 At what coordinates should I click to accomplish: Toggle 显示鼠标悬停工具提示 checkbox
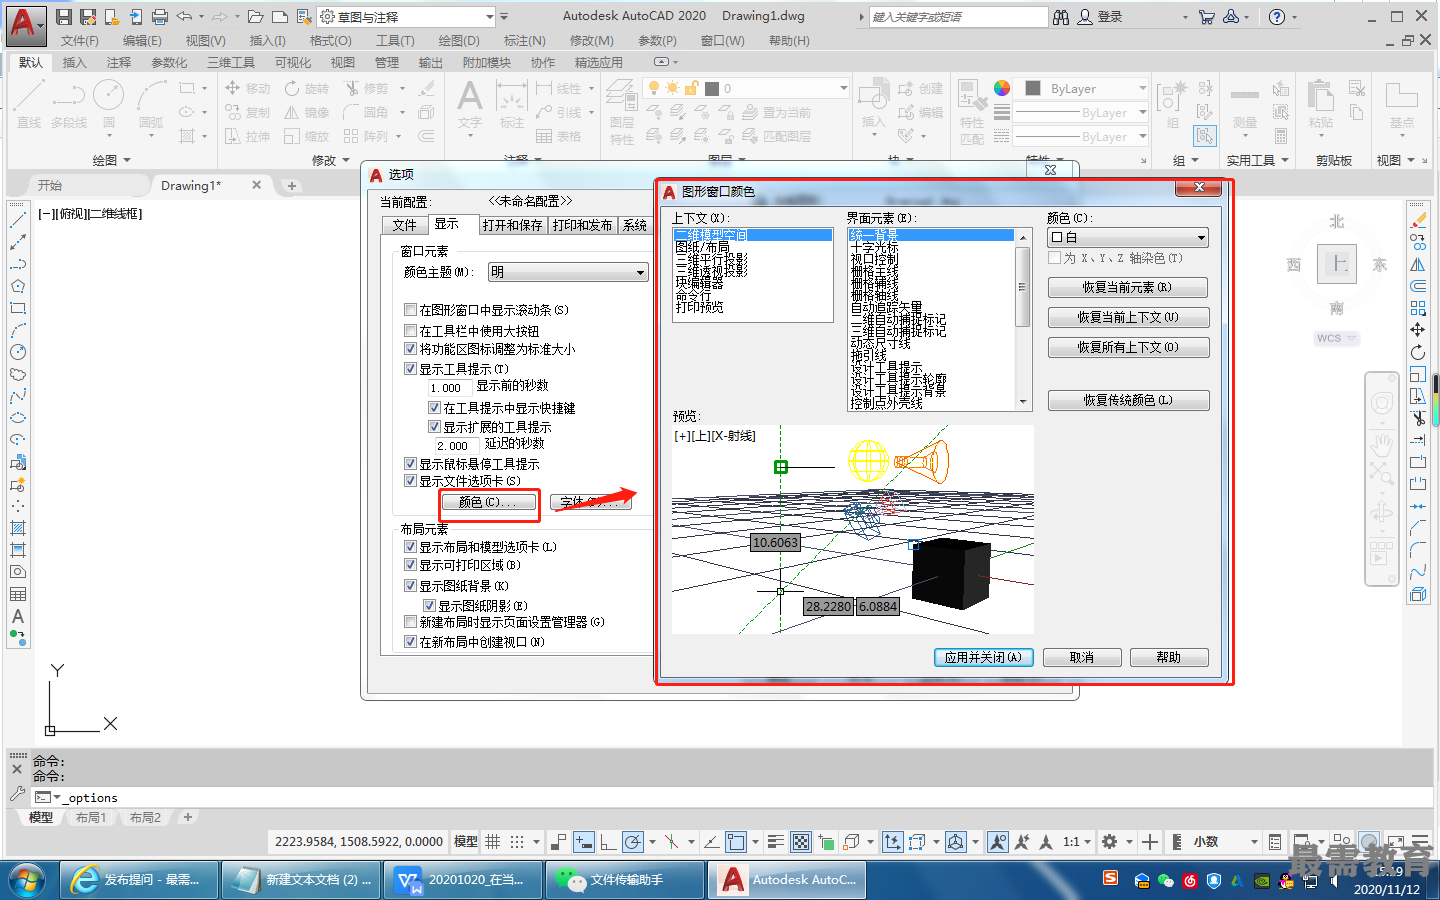[x=411, y=464]
